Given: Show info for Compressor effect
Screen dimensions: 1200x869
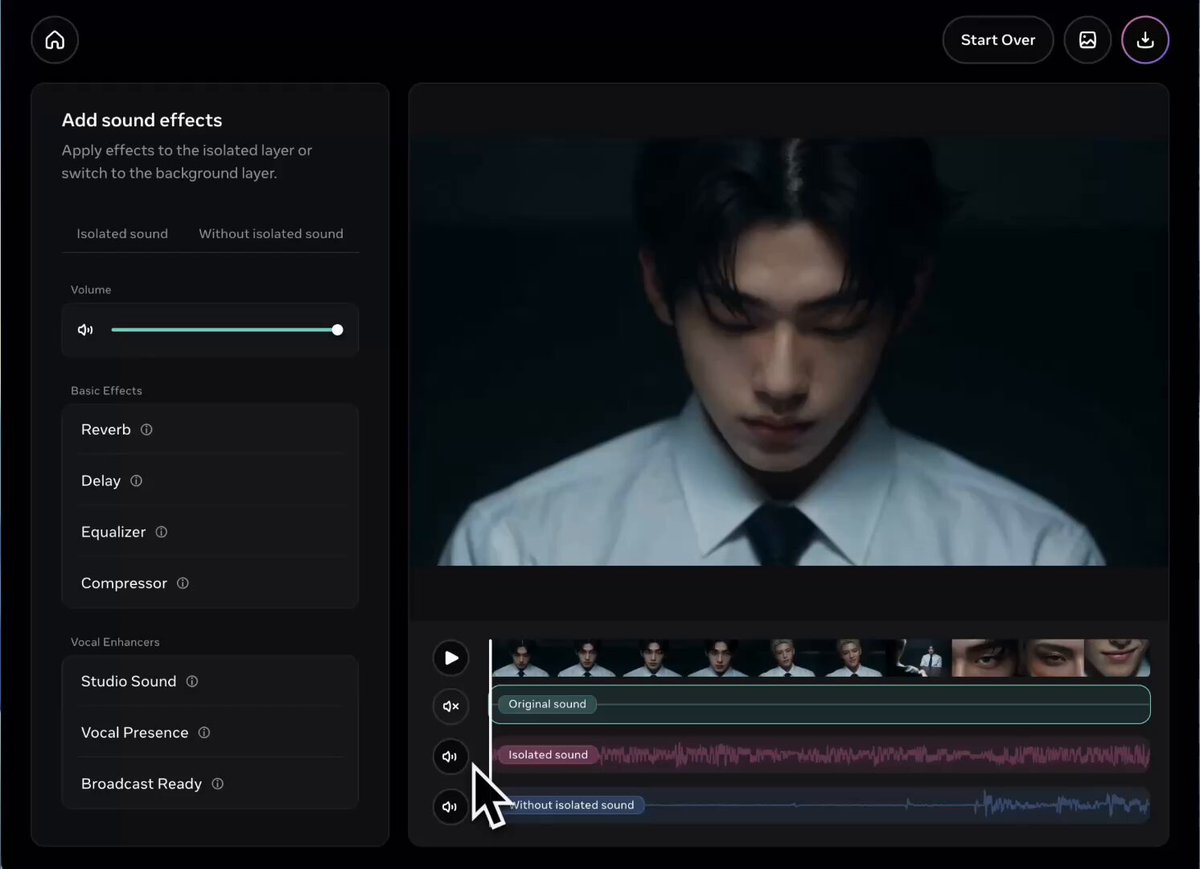Looking at the screenshot, I should tap(182, 583).
